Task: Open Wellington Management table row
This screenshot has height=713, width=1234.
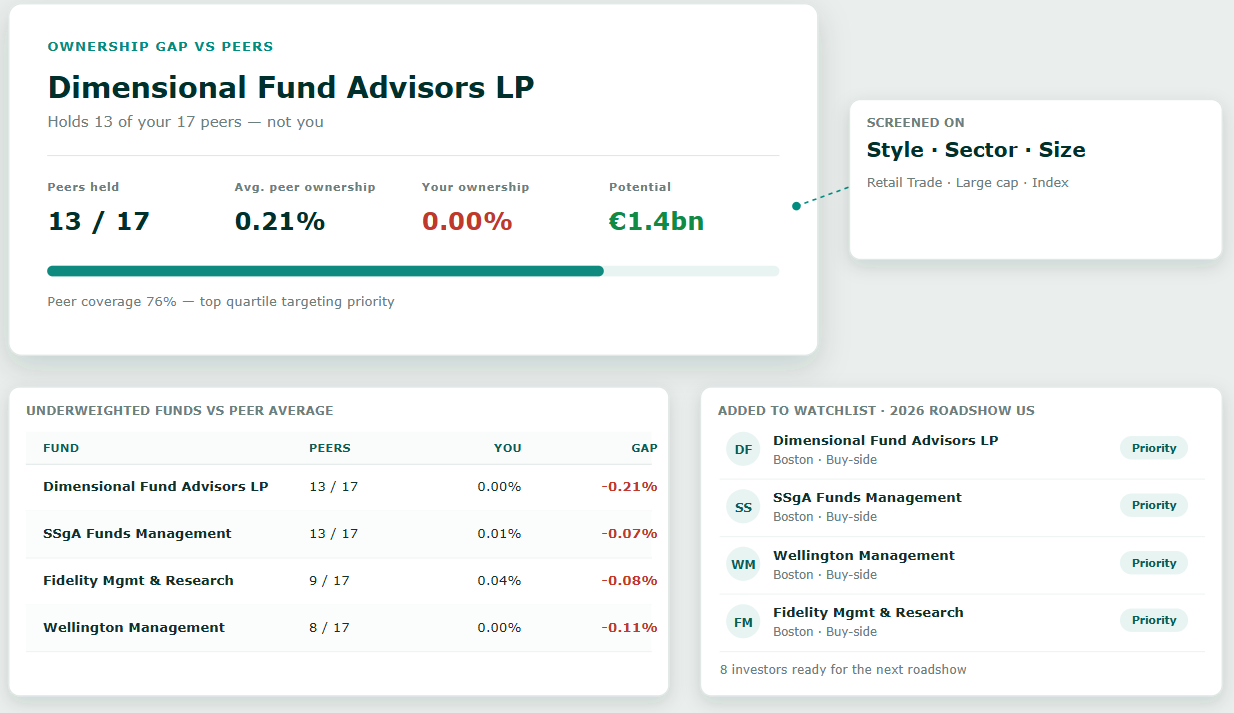Action: coord(339,628)
